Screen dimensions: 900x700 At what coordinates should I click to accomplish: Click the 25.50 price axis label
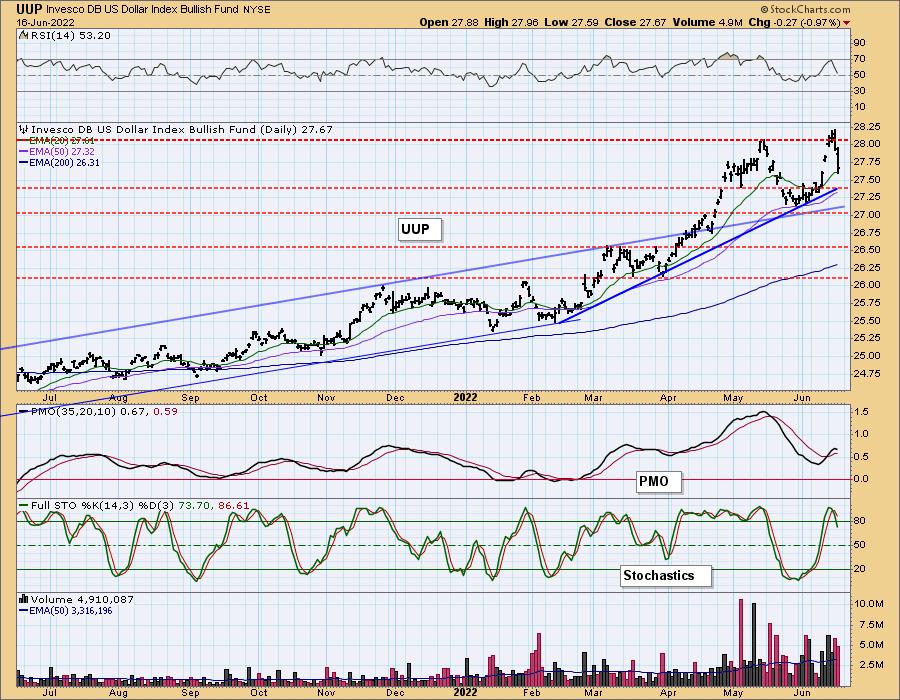click(x=867, y=320)
